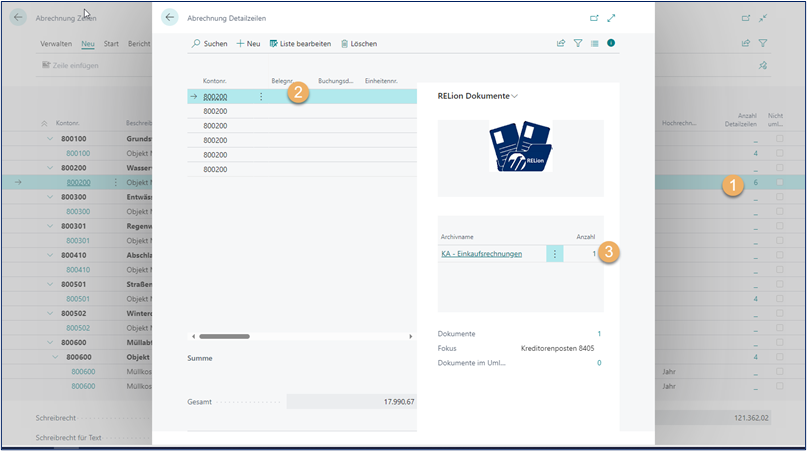Click the Löschen trash icon
The width and height of the screenshot is (807, 451).
click(x=359, y=44)
